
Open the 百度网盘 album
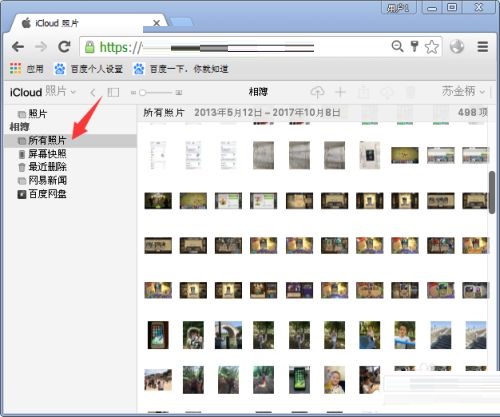pos(70,194)
